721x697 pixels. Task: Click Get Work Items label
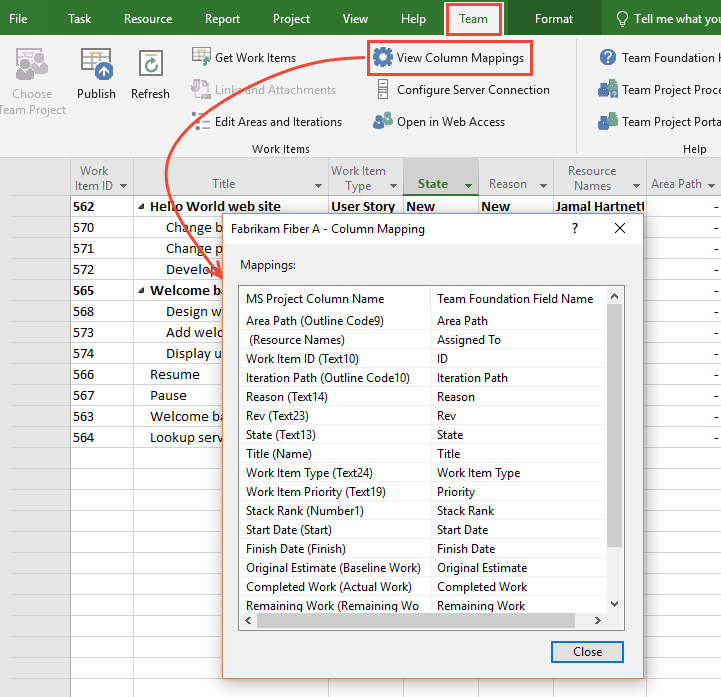pos(255,57)
